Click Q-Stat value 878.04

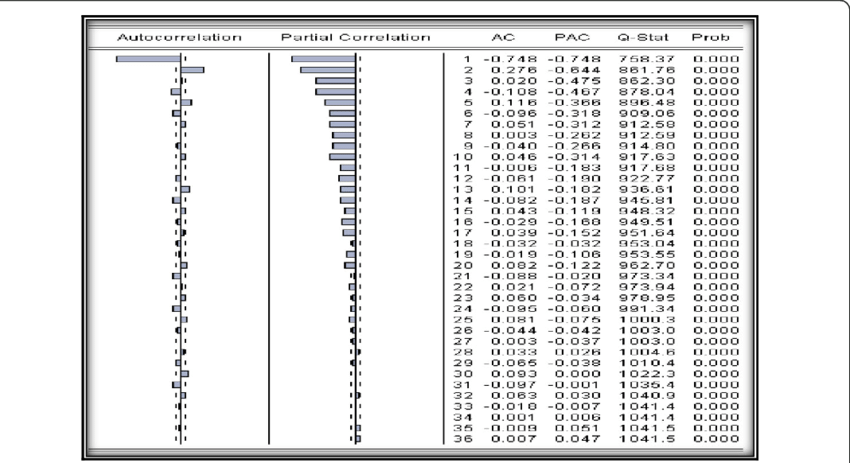click(647, 92)
